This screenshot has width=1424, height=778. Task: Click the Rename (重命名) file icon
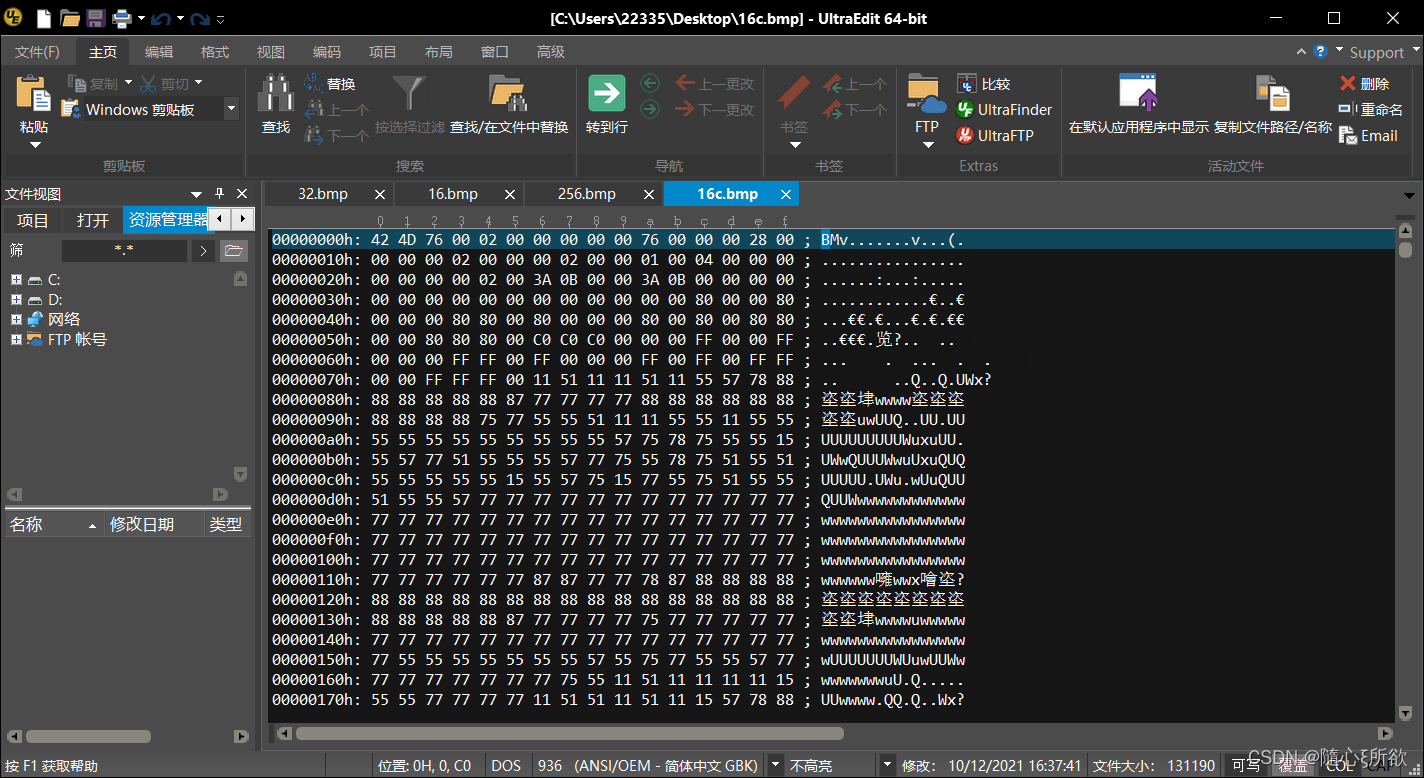(1349, 109)
